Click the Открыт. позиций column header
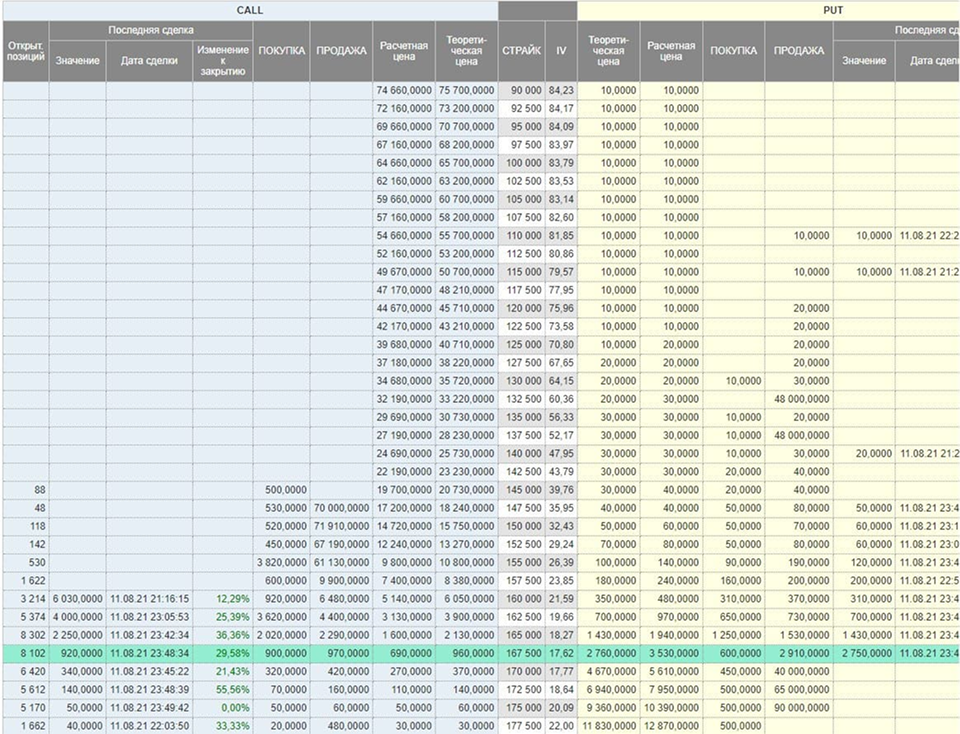The height and width of the screenshot is (734, 960). [25, 50]
